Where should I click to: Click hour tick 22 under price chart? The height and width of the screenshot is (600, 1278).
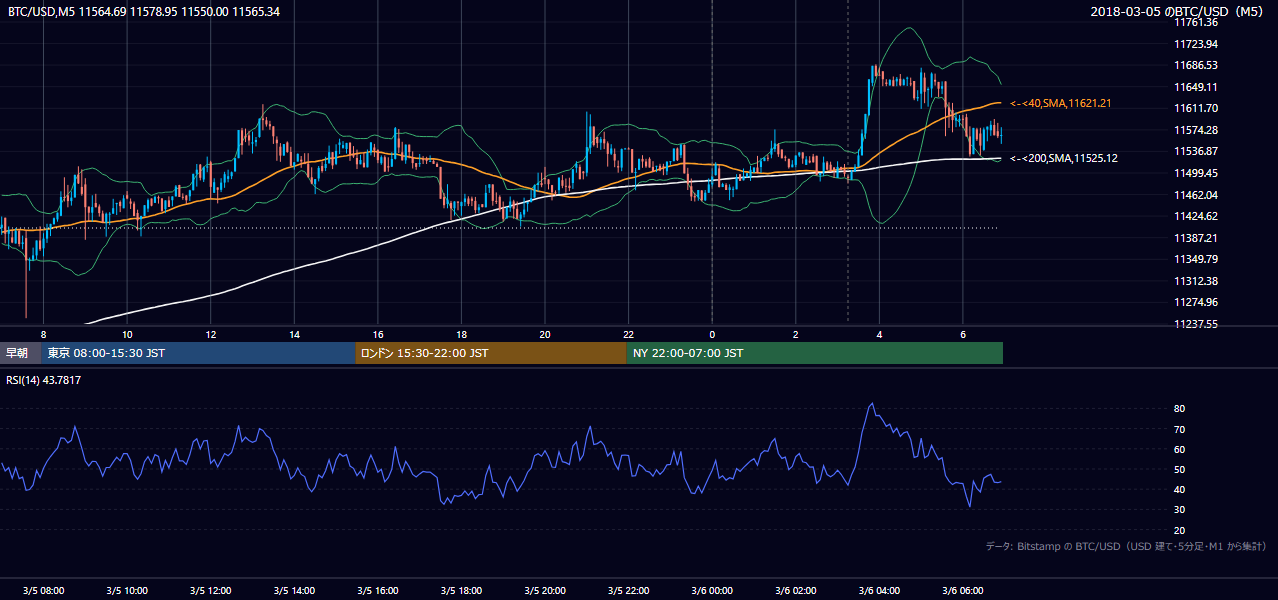(x=628, y=334)
